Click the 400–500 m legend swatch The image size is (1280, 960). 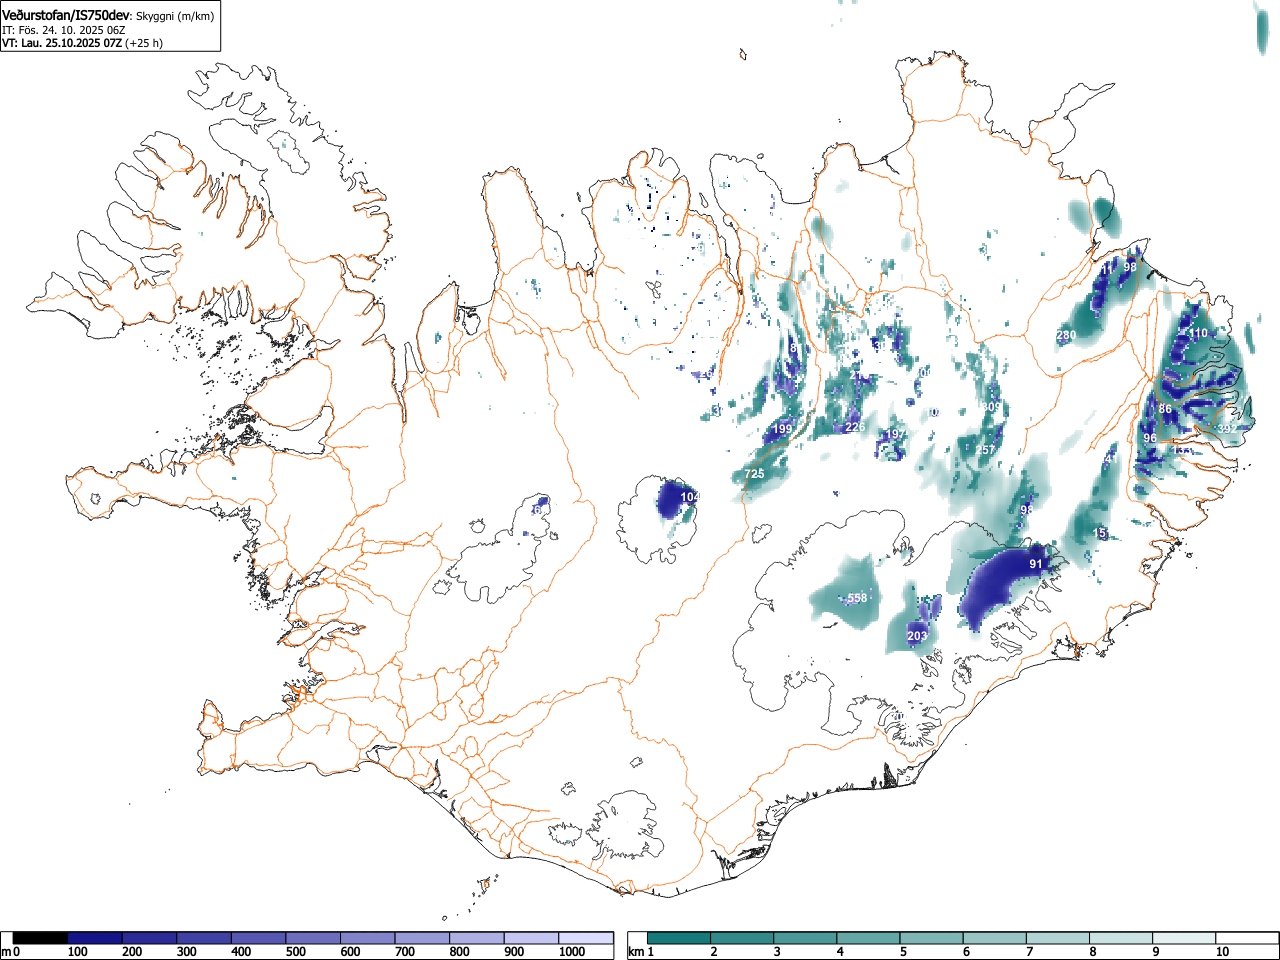tap(259, 938)
